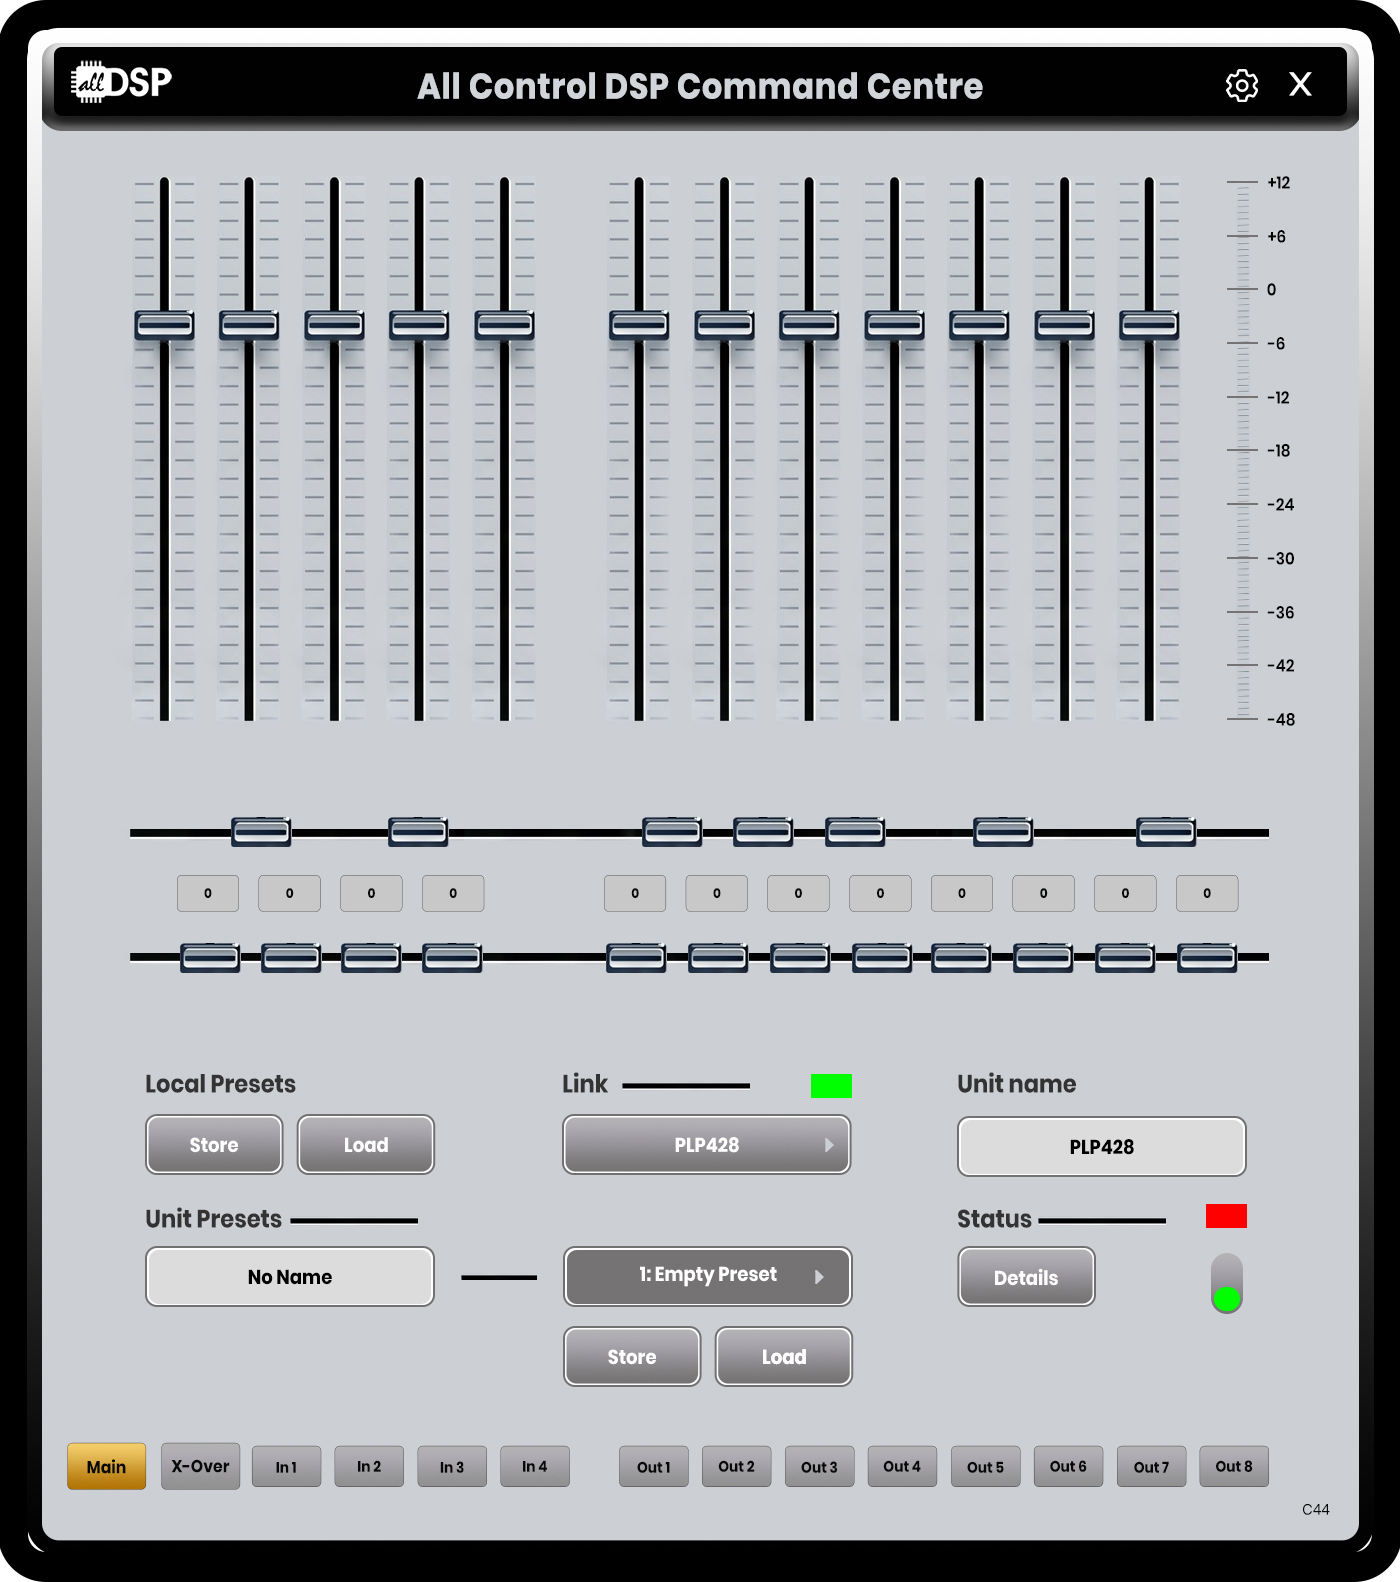The width and height of the screenshot is (1400, 1582).
Task: Select the In 1 tab
Action: (x=287, y=1467)
